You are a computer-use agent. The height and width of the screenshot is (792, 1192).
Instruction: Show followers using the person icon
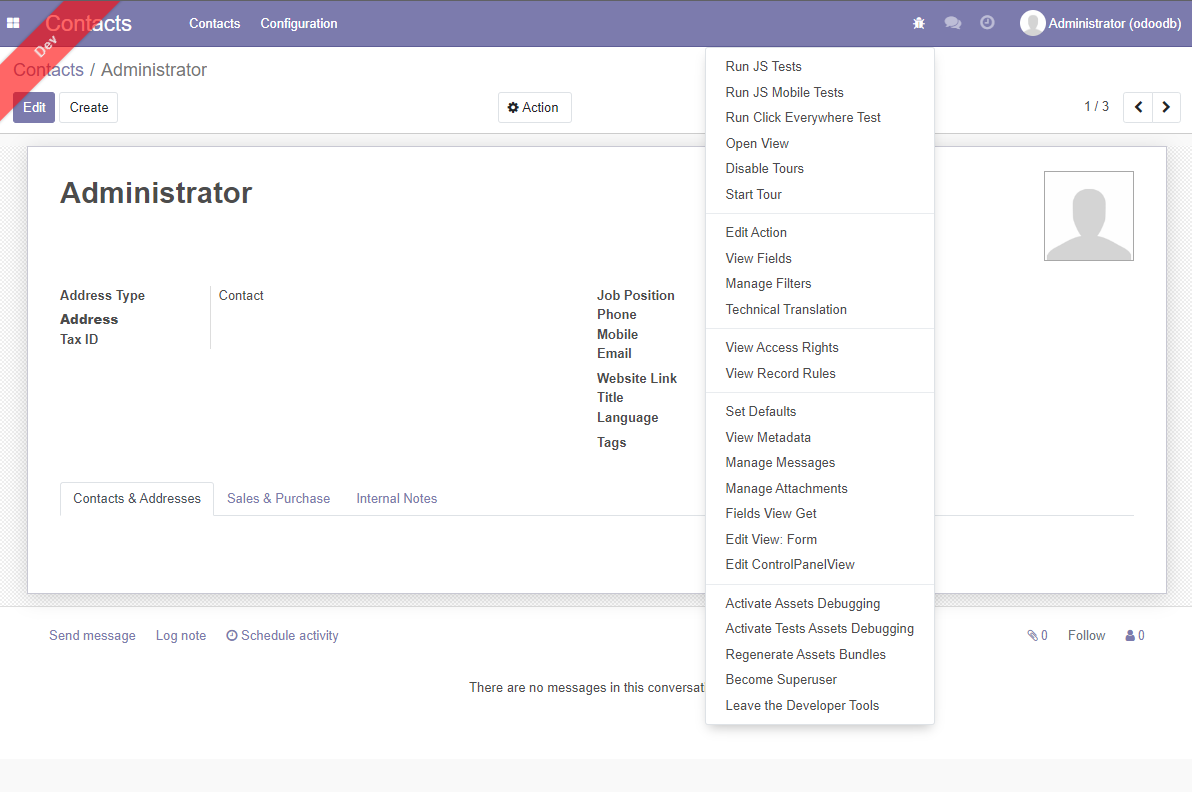[1128, 635]
